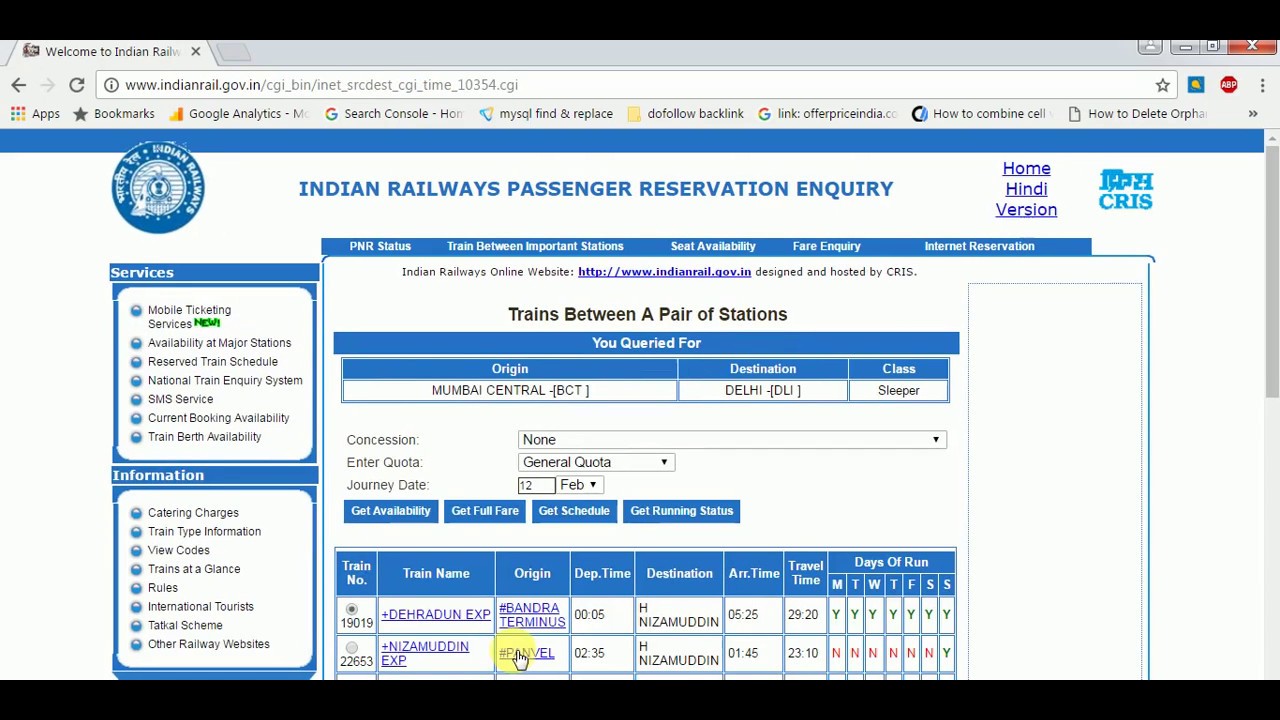Open a new browser tab
Viewport: 1280px width, 720px height.
pos(233,51)
